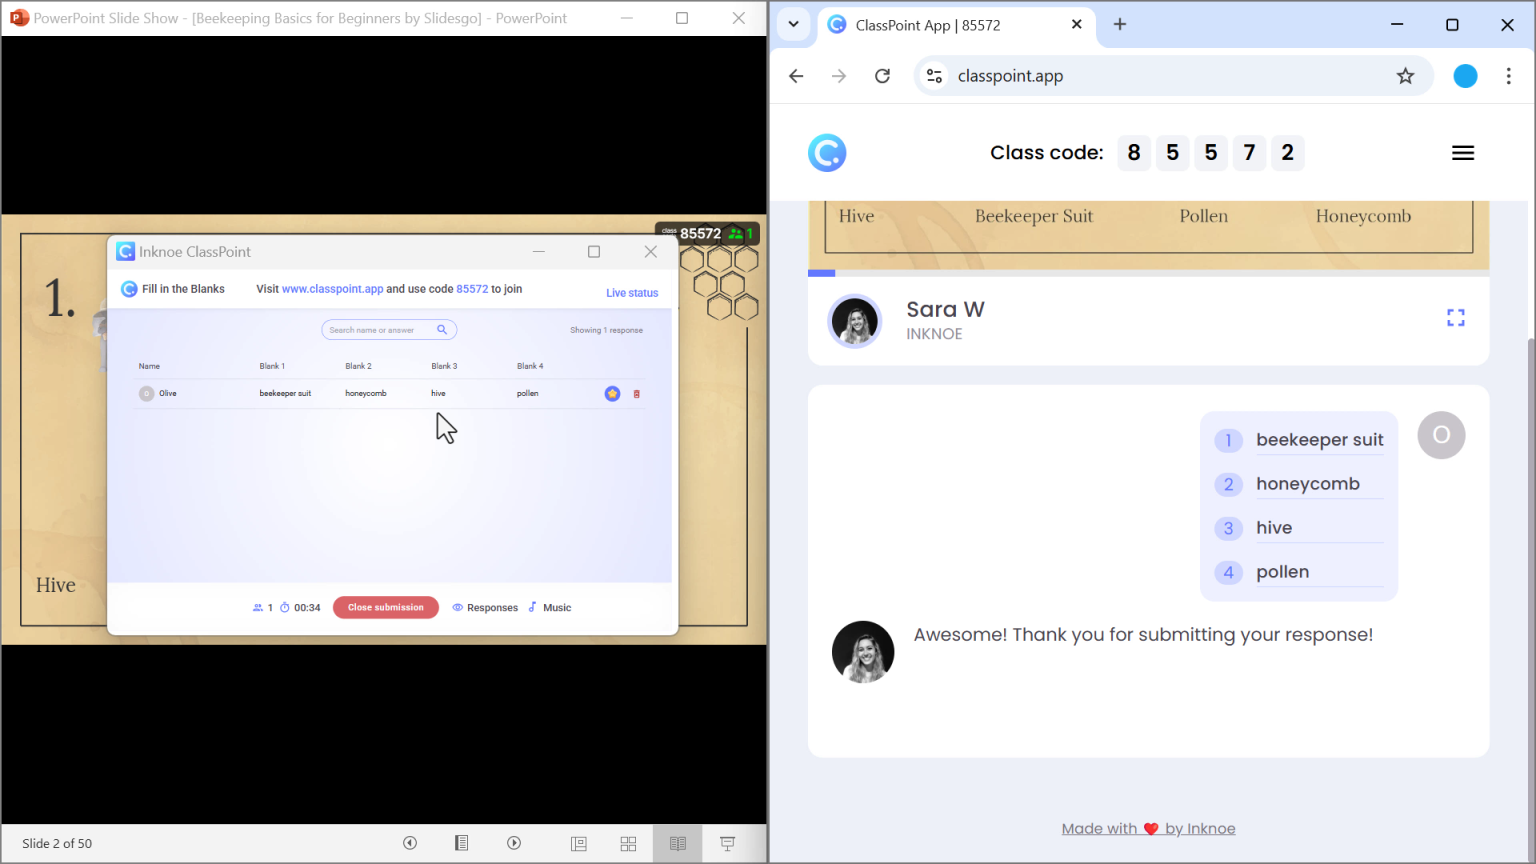
Task: Open the ClassPoint hamburger menu
Action: point(1463,153)
